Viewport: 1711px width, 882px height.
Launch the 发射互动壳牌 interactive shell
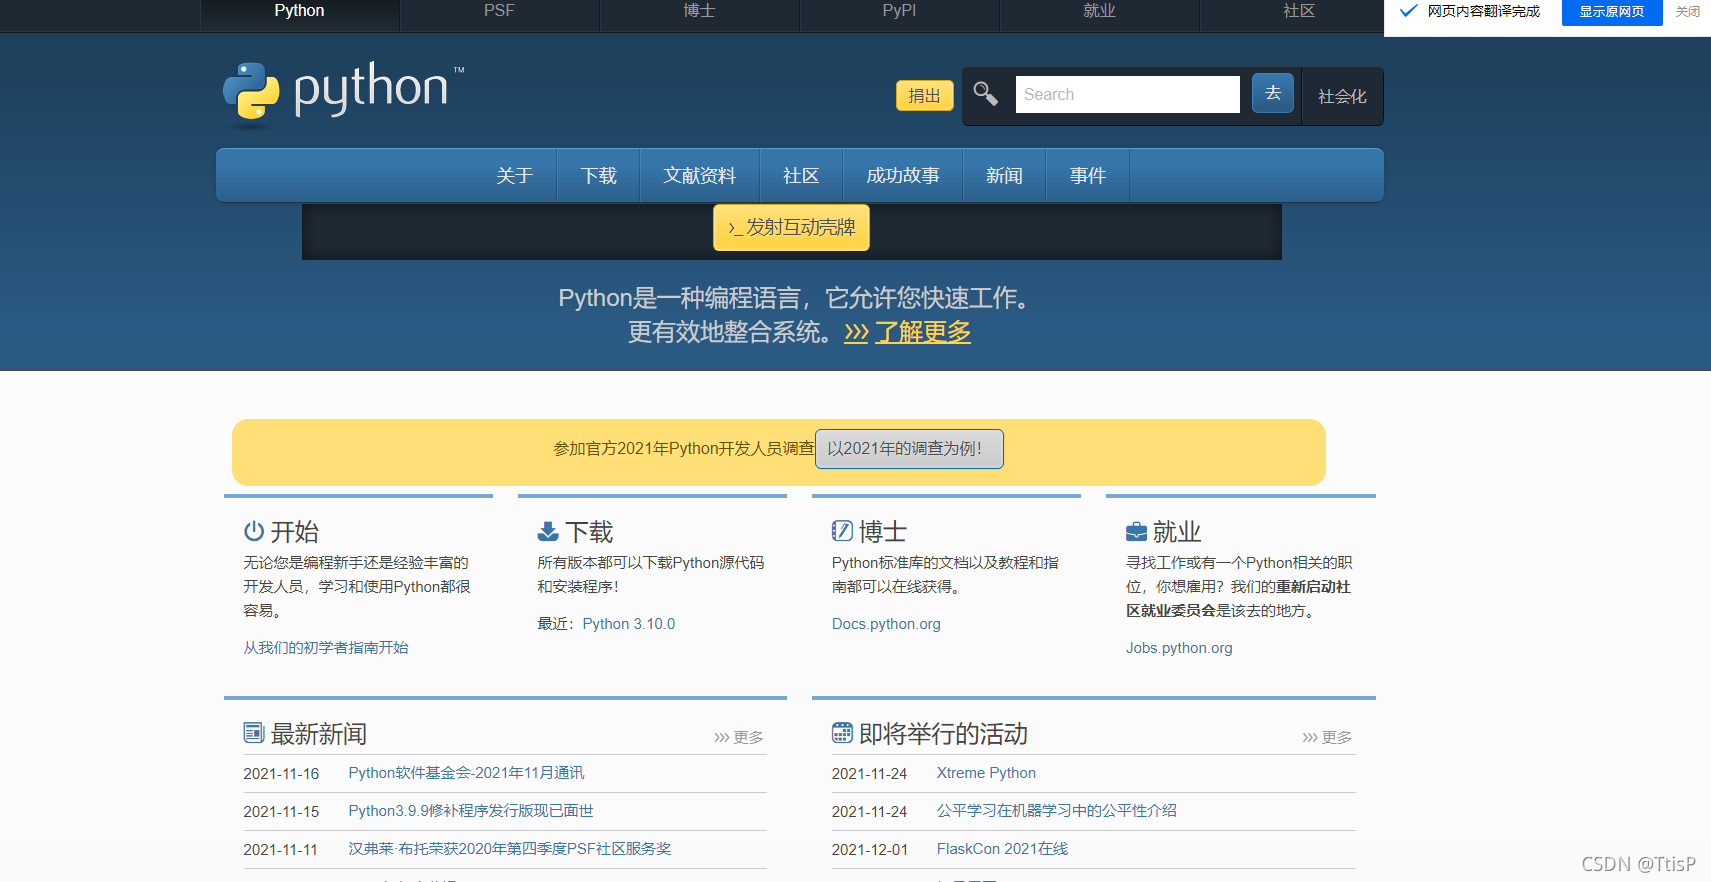pos(791,228)
